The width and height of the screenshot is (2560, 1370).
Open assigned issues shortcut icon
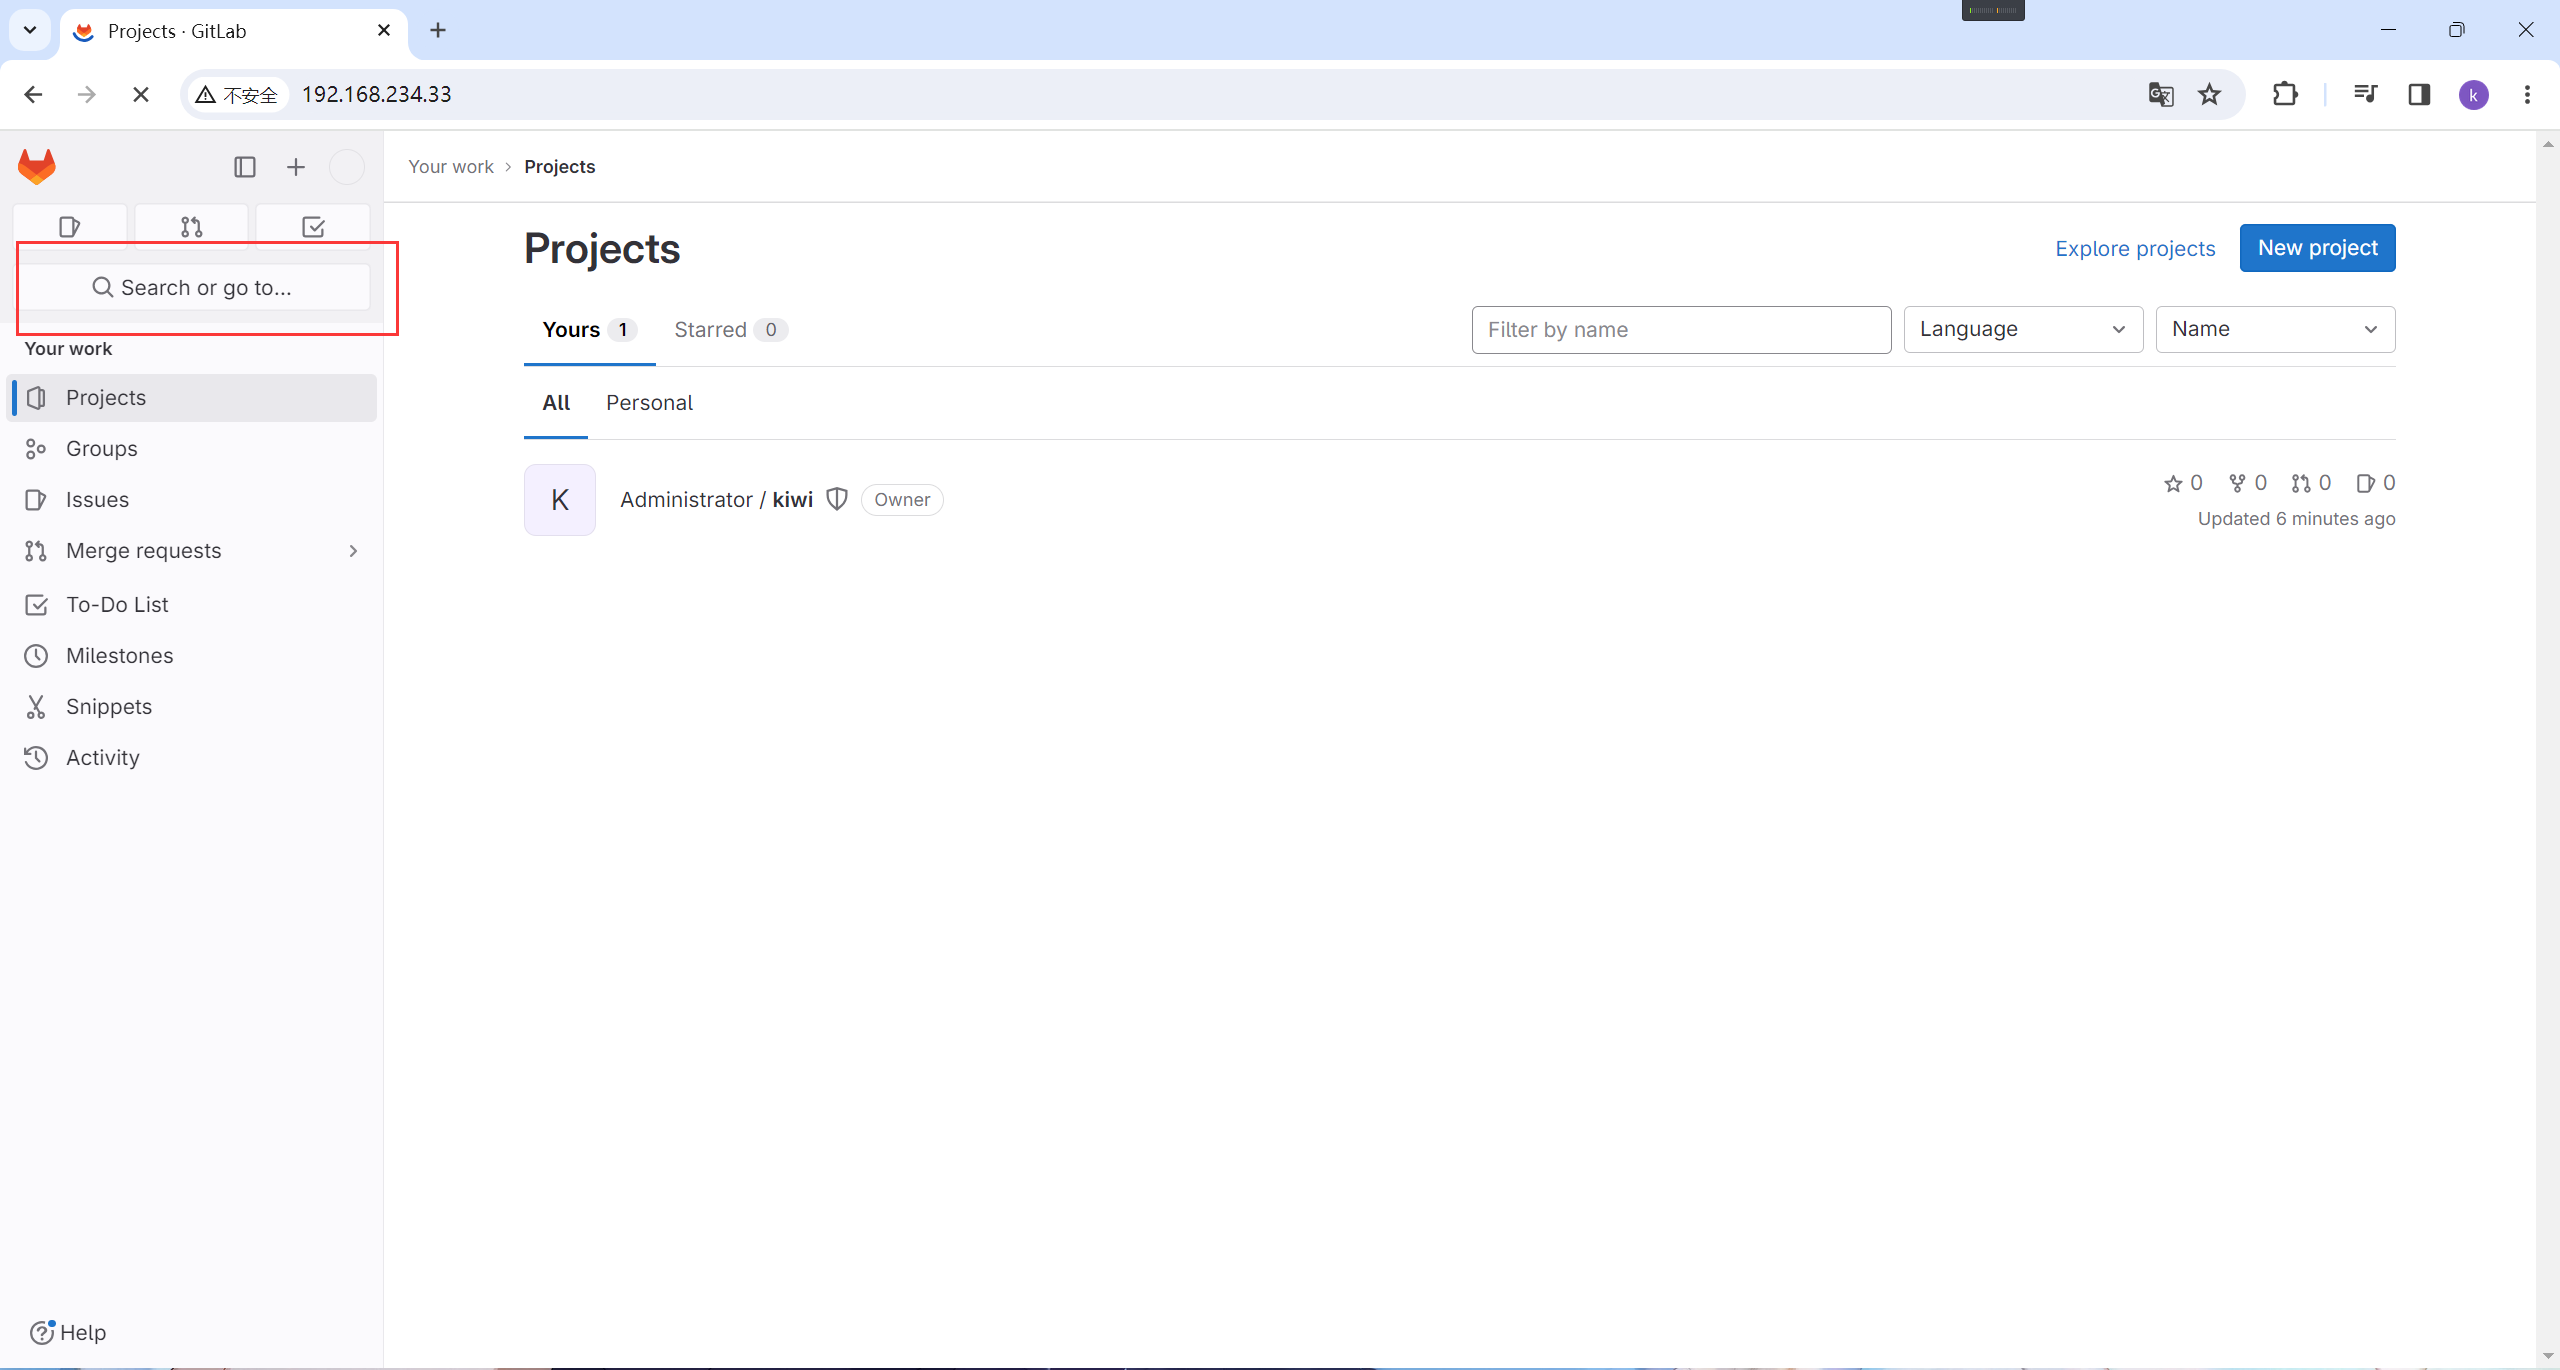pyautogui.click(x=69, y=227)
